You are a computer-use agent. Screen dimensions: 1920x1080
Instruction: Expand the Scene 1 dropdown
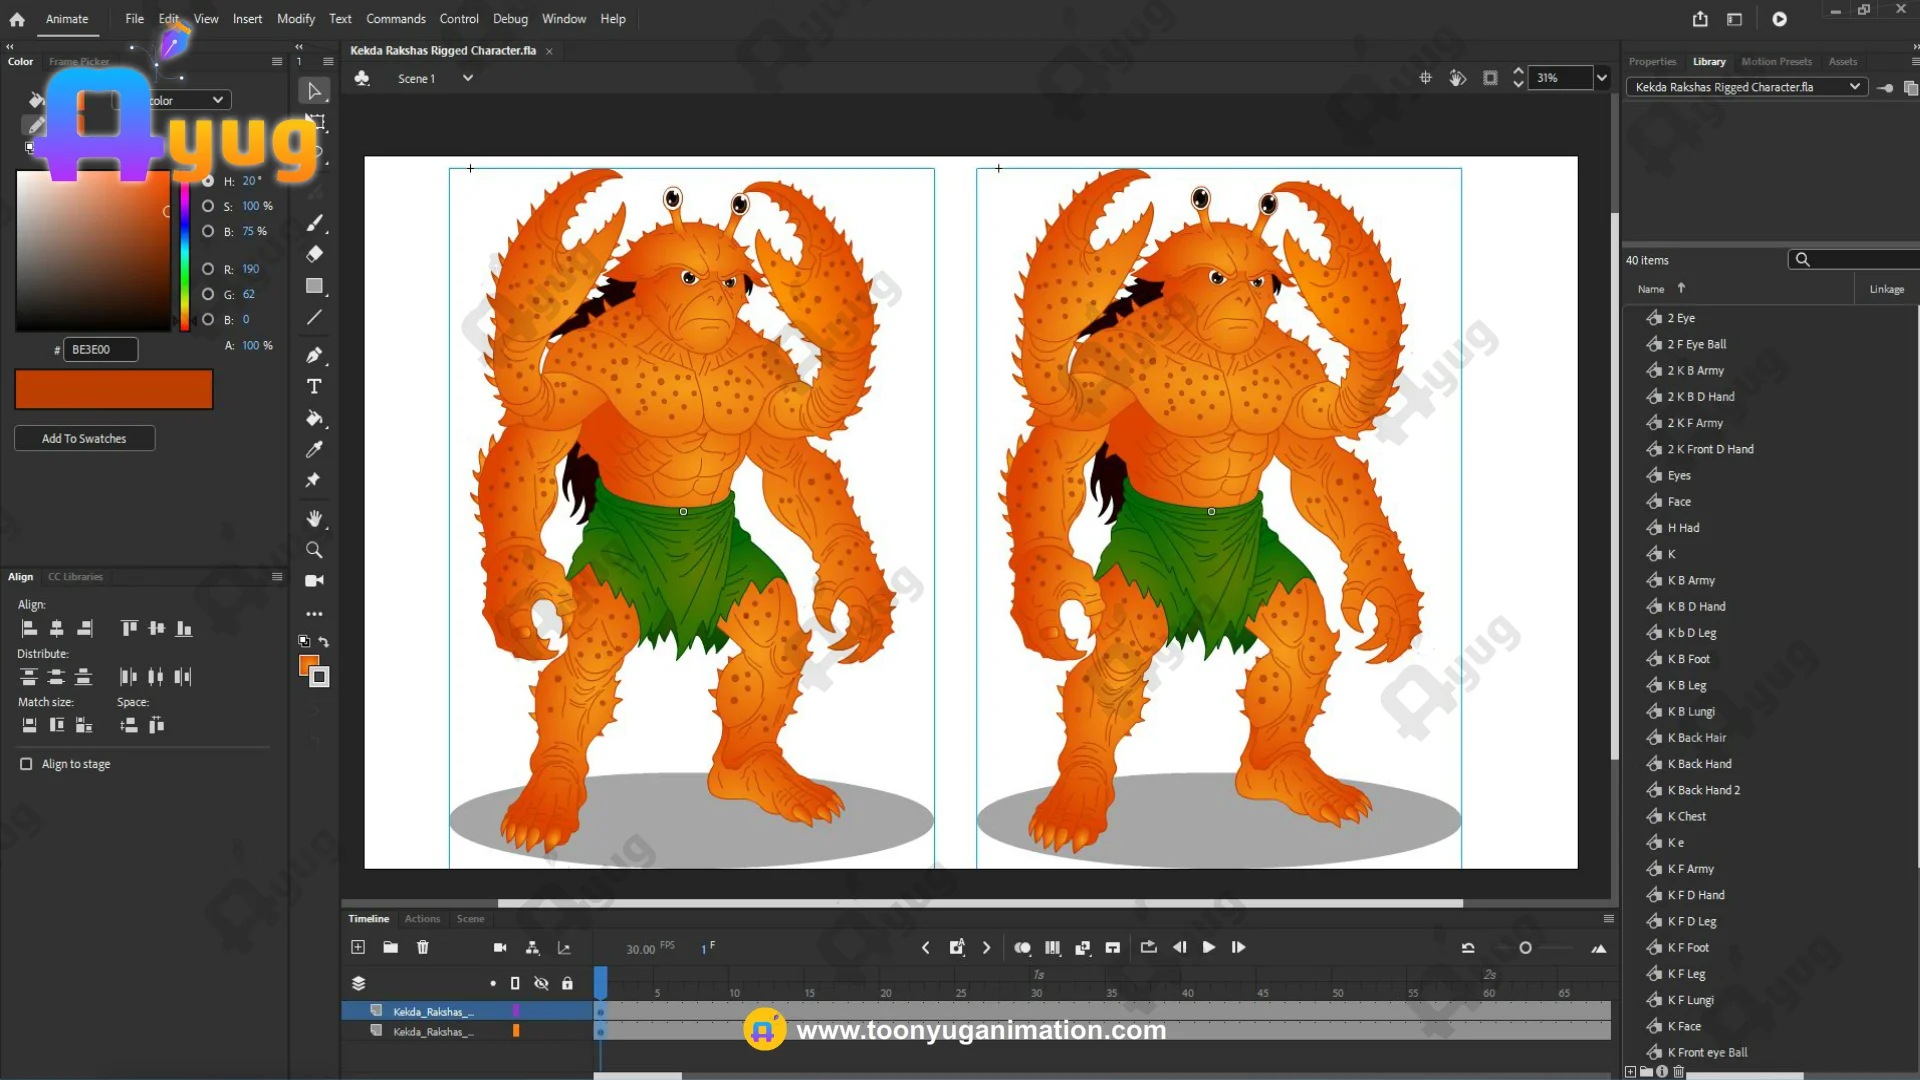[467, 78]
